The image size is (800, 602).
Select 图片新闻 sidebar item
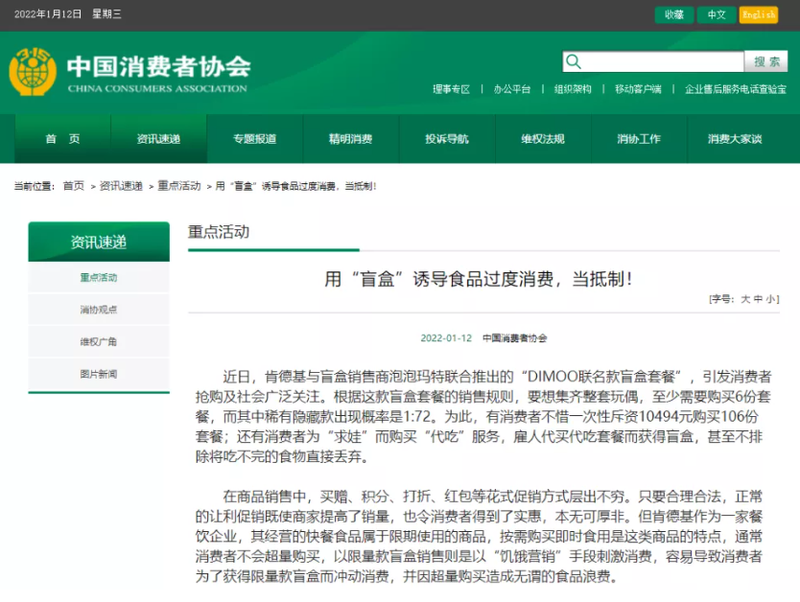[x=98, y=374]
